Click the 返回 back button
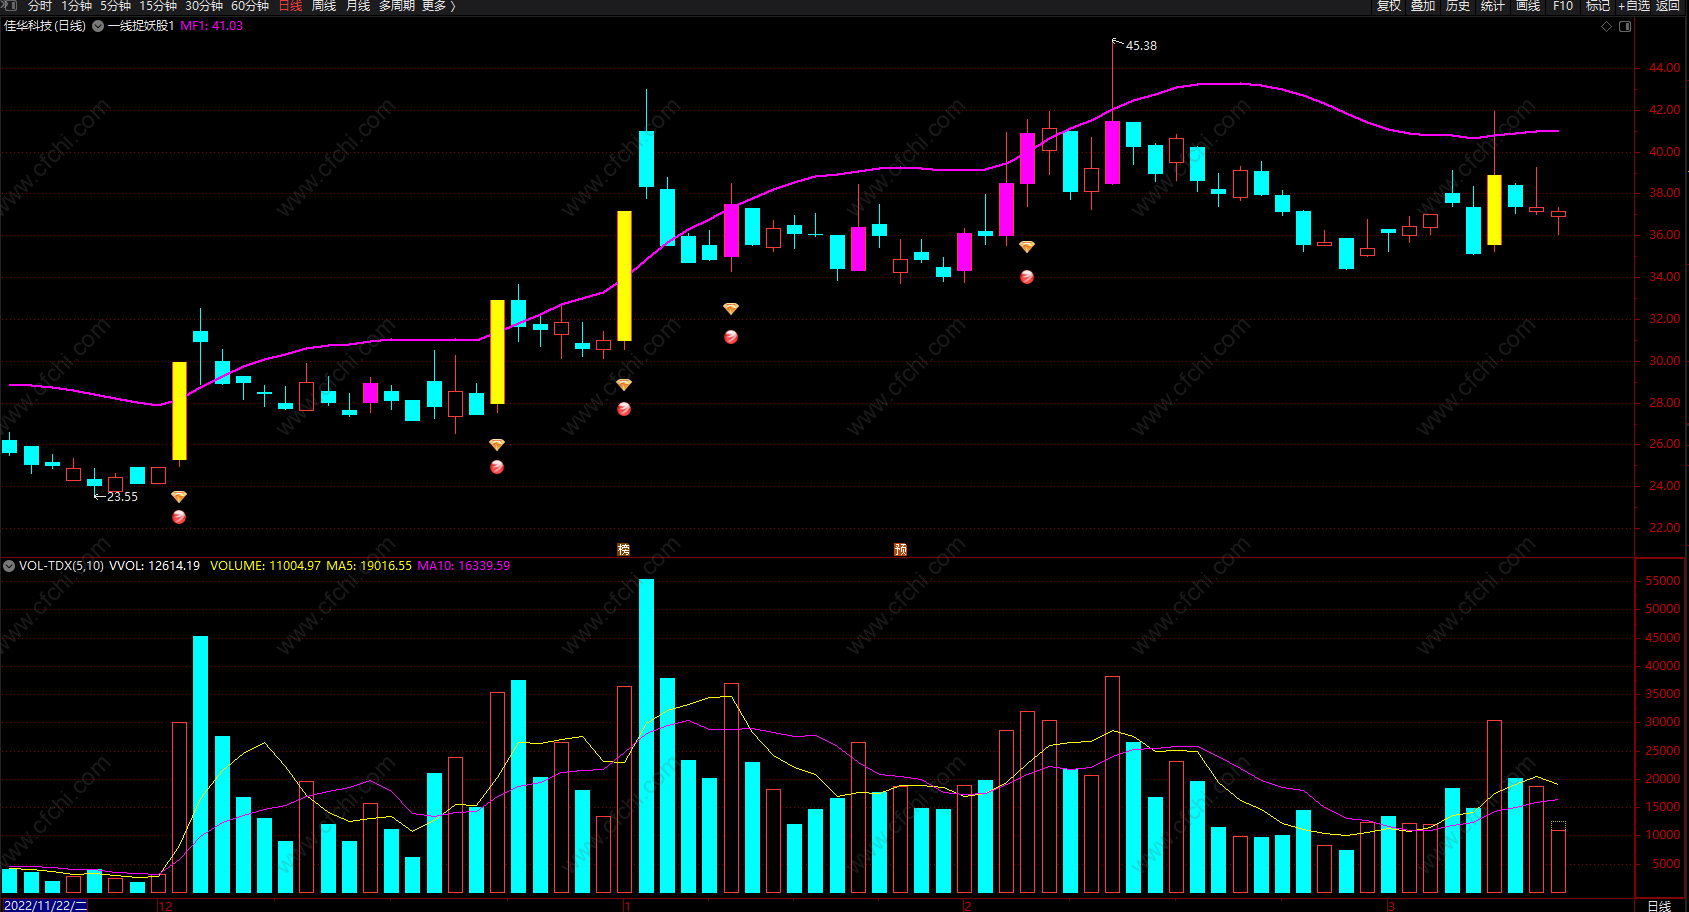 click(1667, 6)
